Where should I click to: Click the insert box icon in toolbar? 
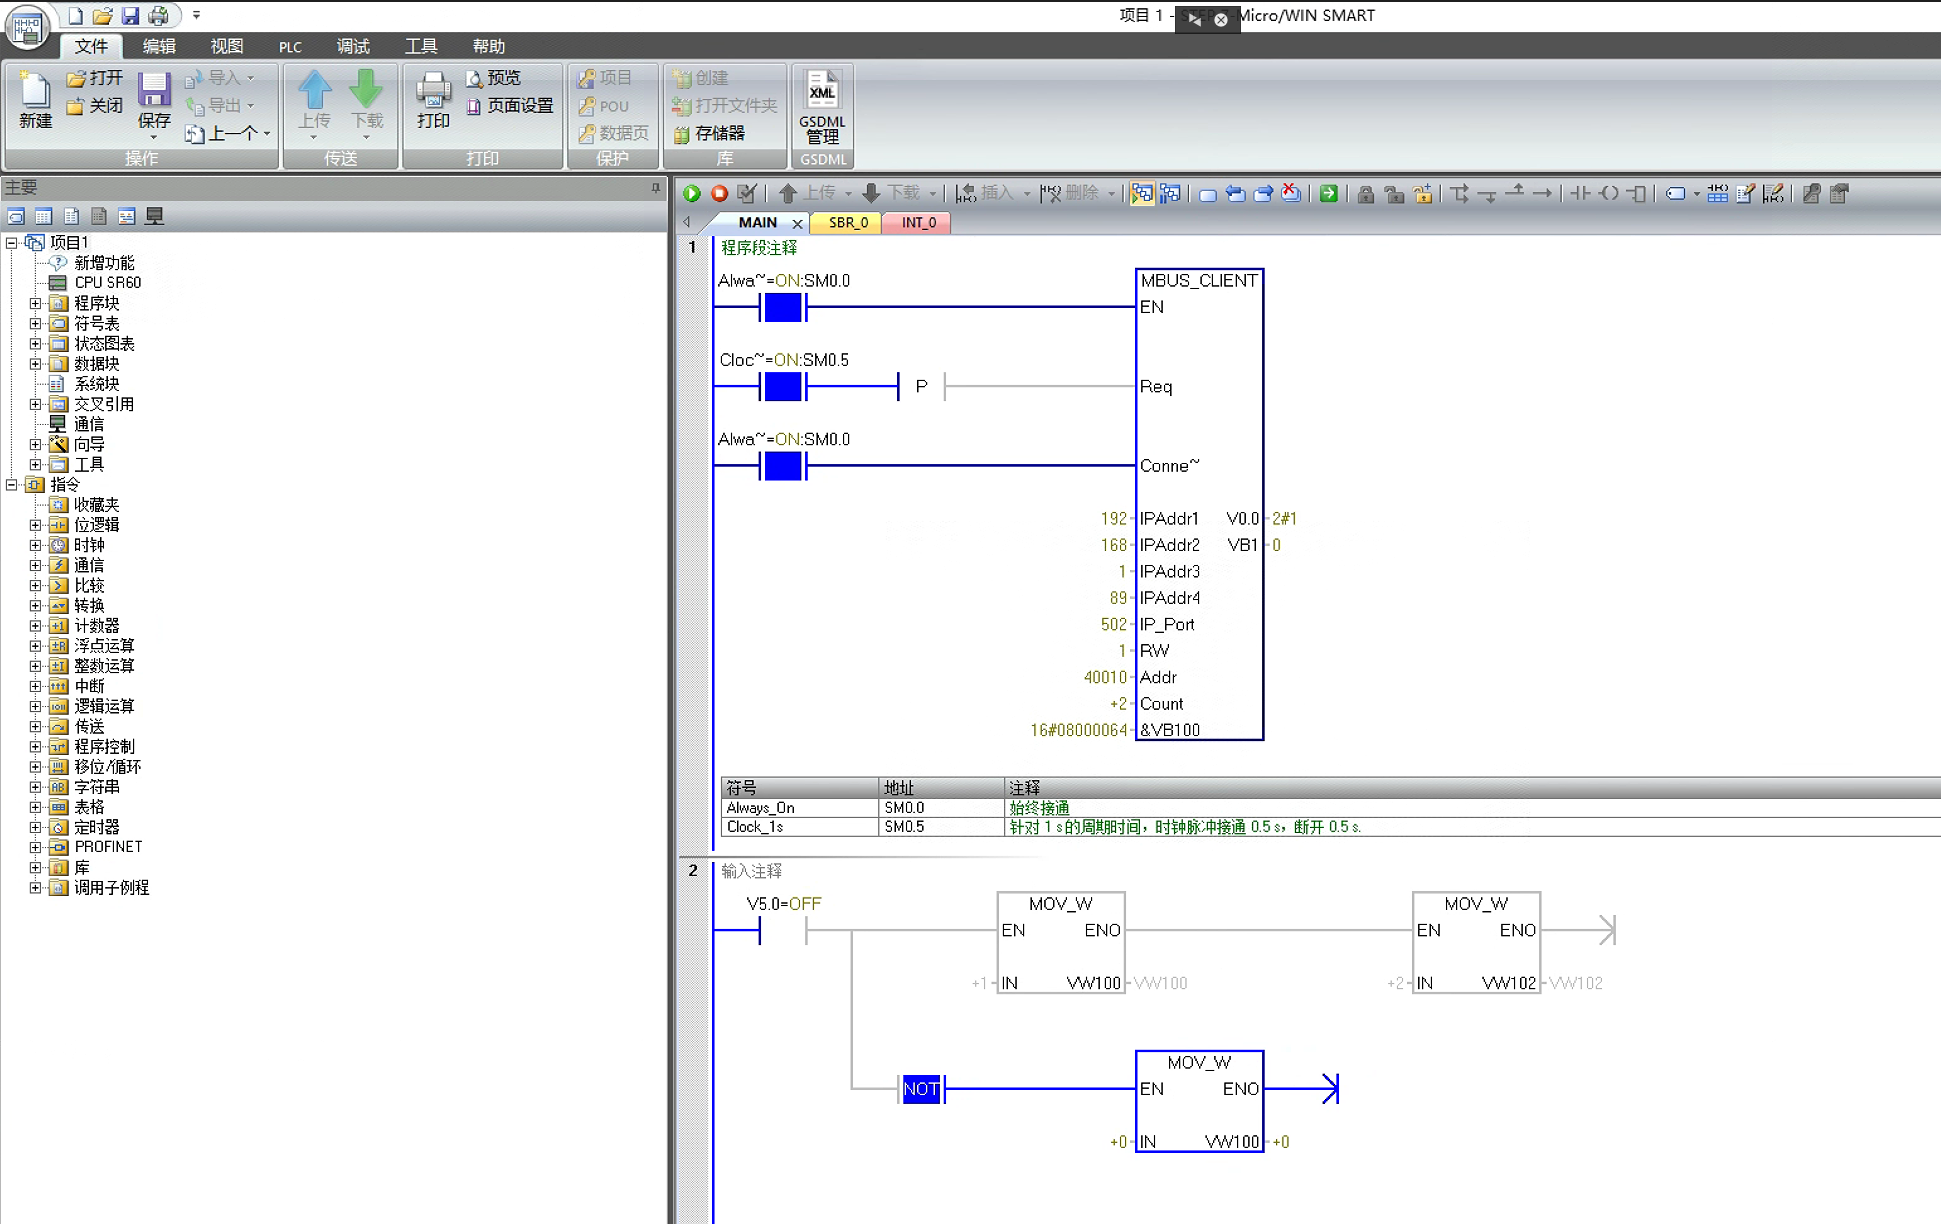click(1637, 194)
